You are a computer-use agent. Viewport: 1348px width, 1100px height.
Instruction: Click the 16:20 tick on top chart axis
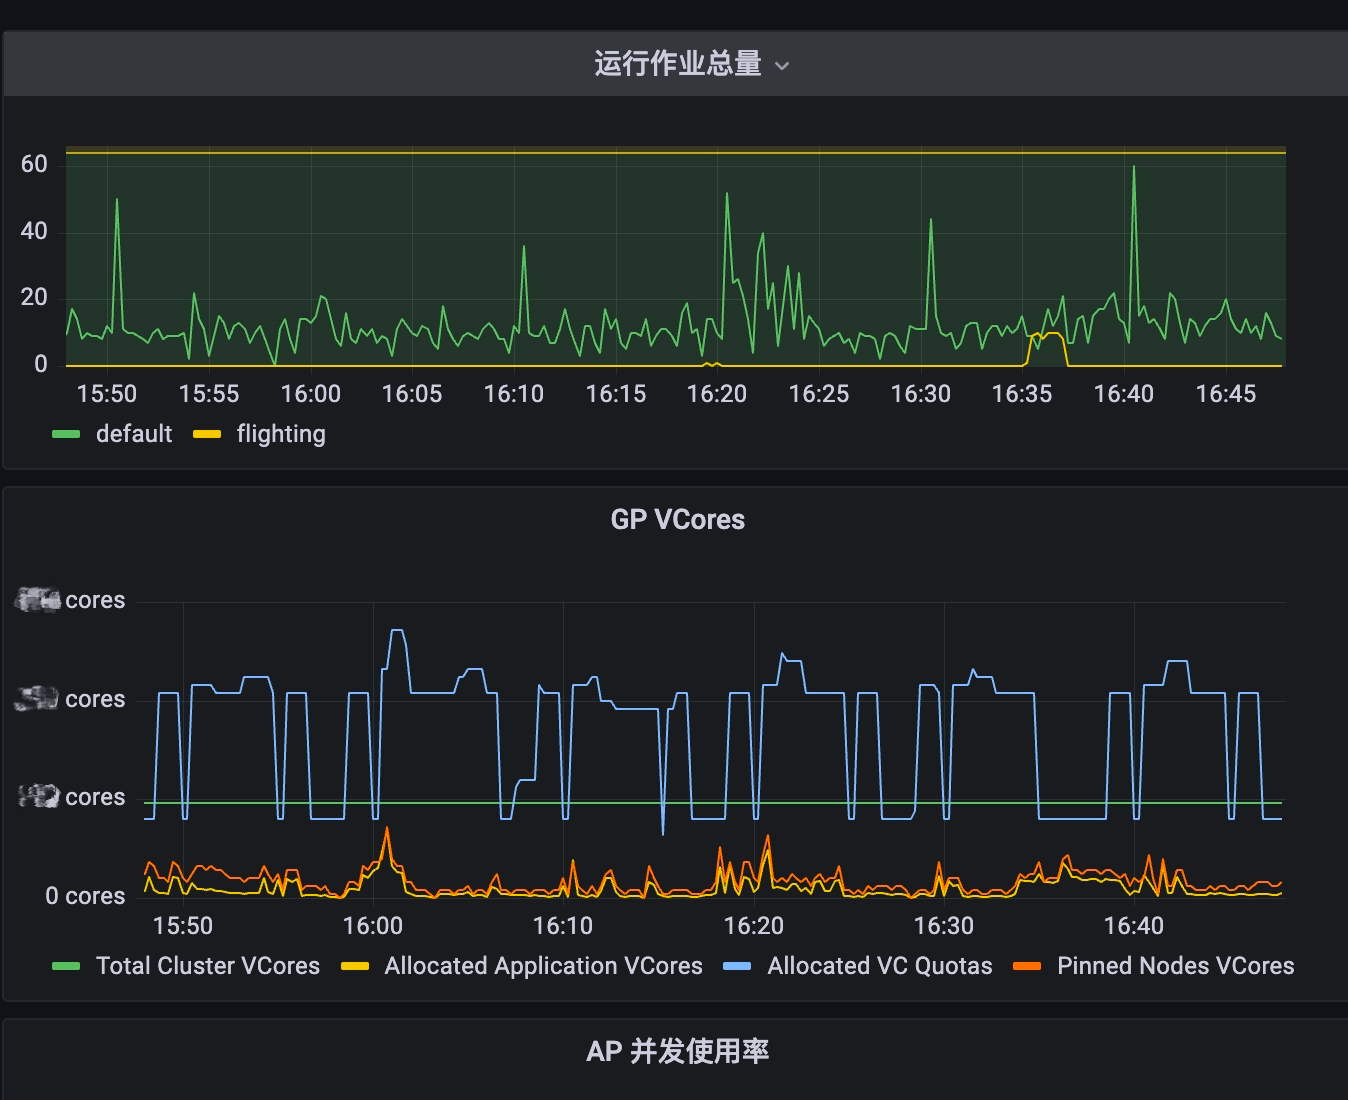click(x=717, y=394)
